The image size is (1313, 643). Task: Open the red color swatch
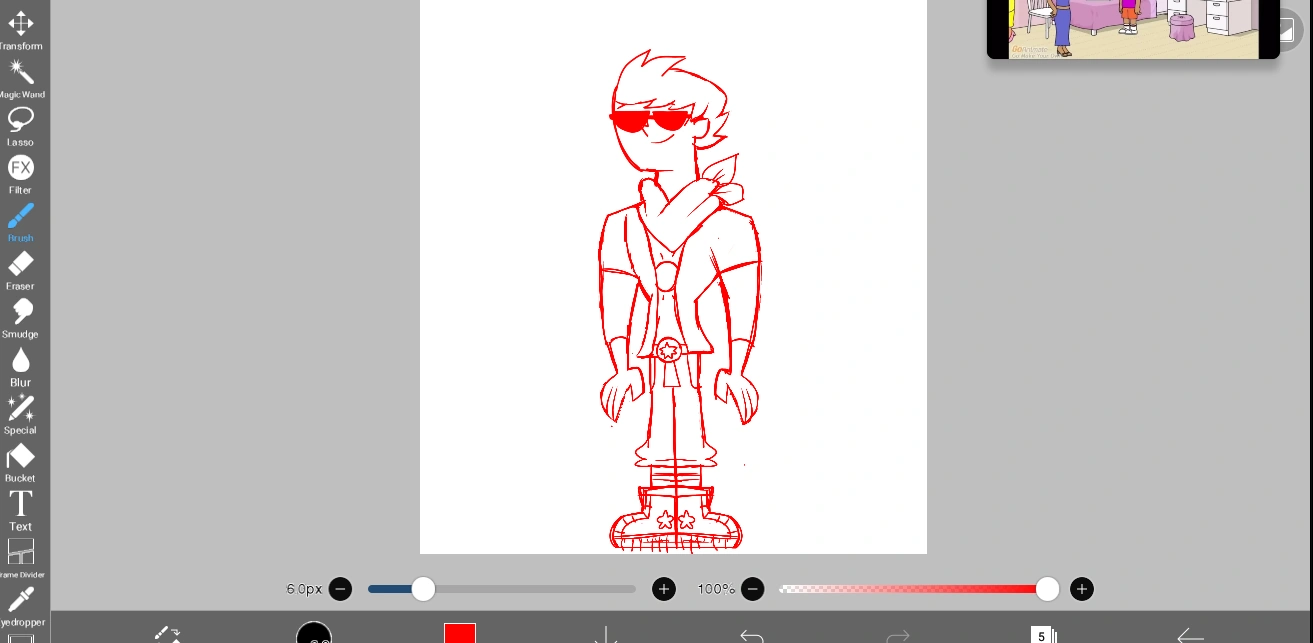[460, 634]
